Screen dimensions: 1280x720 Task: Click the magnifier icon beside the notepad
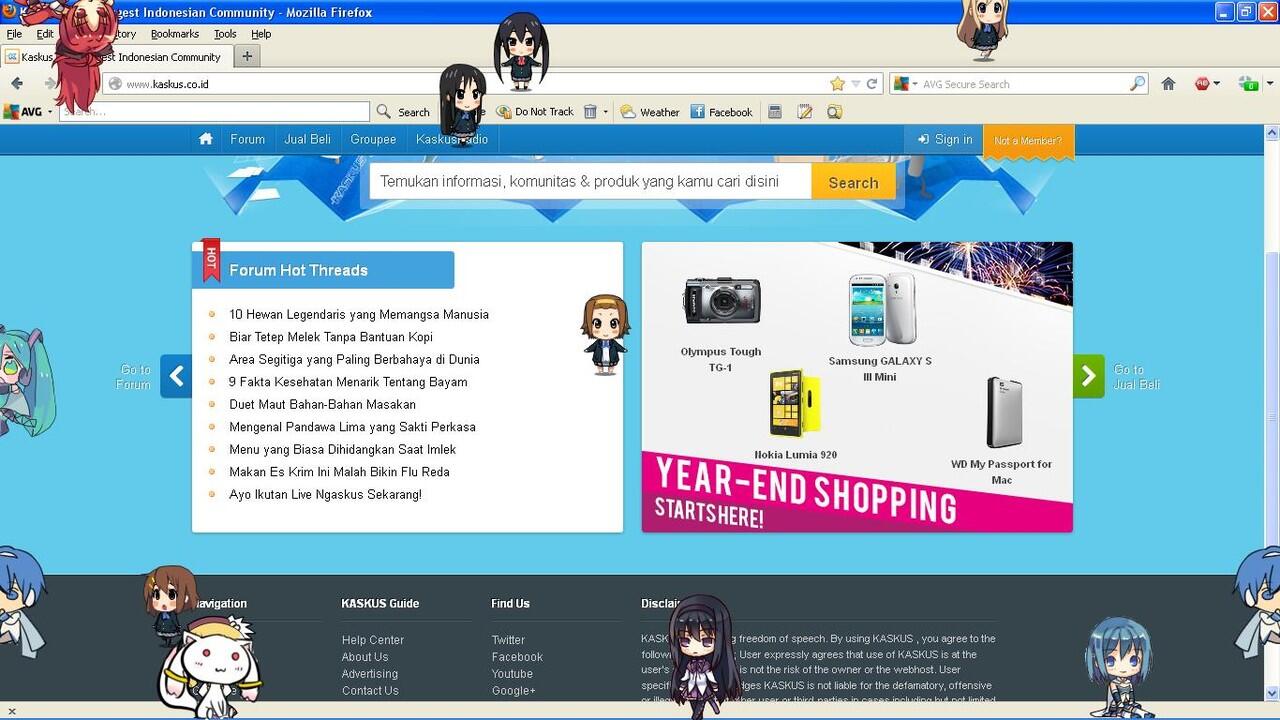(x=834, y=112)
